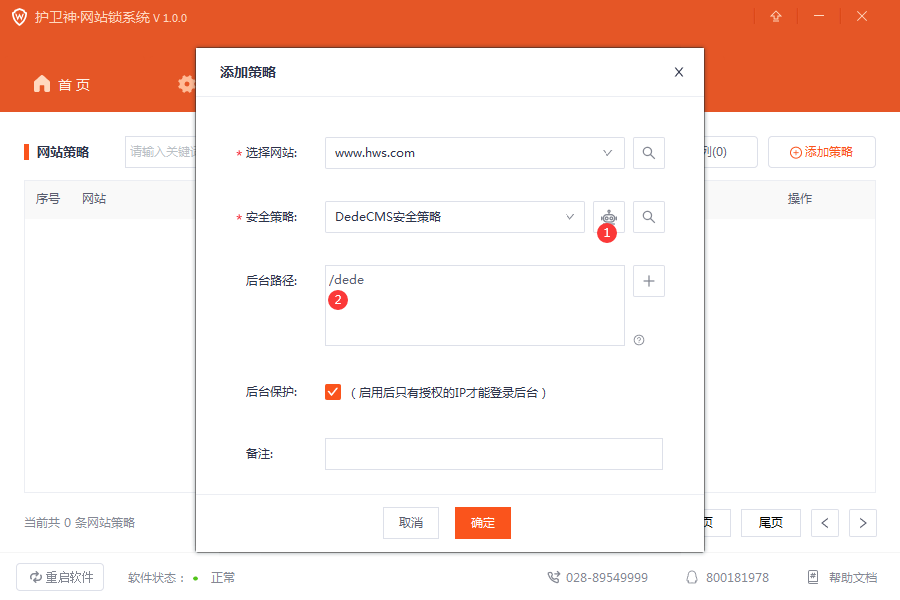Viewport: 900px width, 600px height.
Task: Close the Add Policy dialog
Action: [678, 72]
